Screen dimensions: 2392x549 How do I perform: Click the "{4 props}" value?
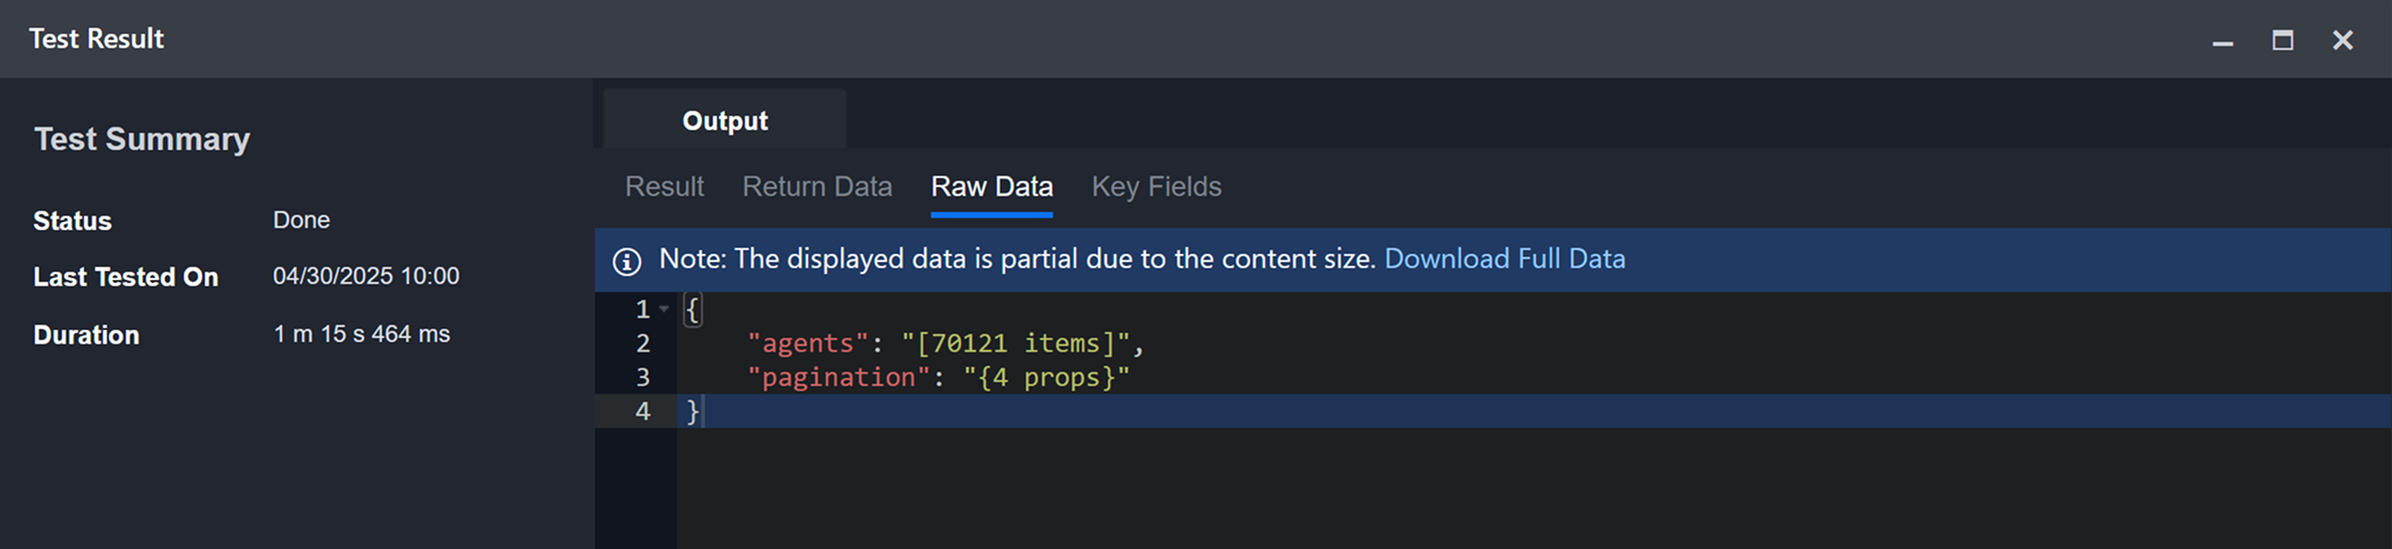pos(1046,378)
